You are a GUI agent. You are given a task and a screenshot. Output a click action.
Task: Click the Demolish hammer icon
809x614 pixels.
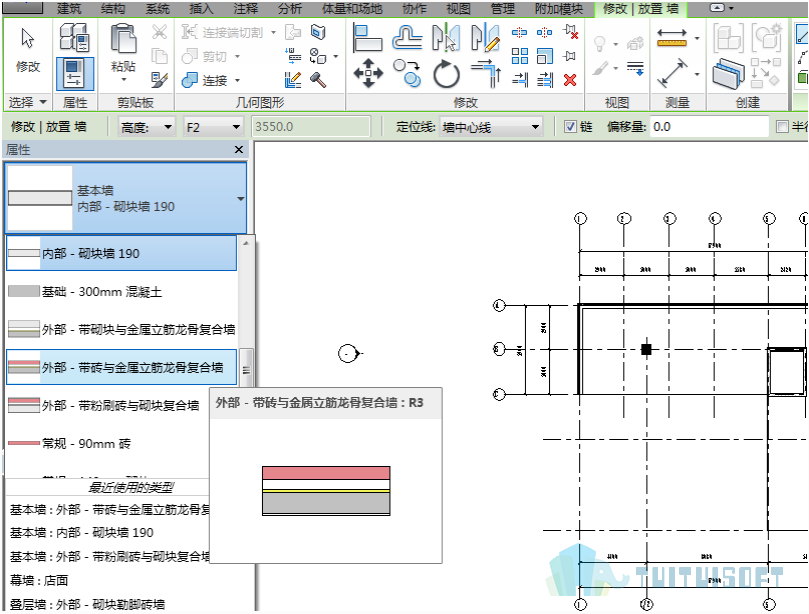pos(318,80)
